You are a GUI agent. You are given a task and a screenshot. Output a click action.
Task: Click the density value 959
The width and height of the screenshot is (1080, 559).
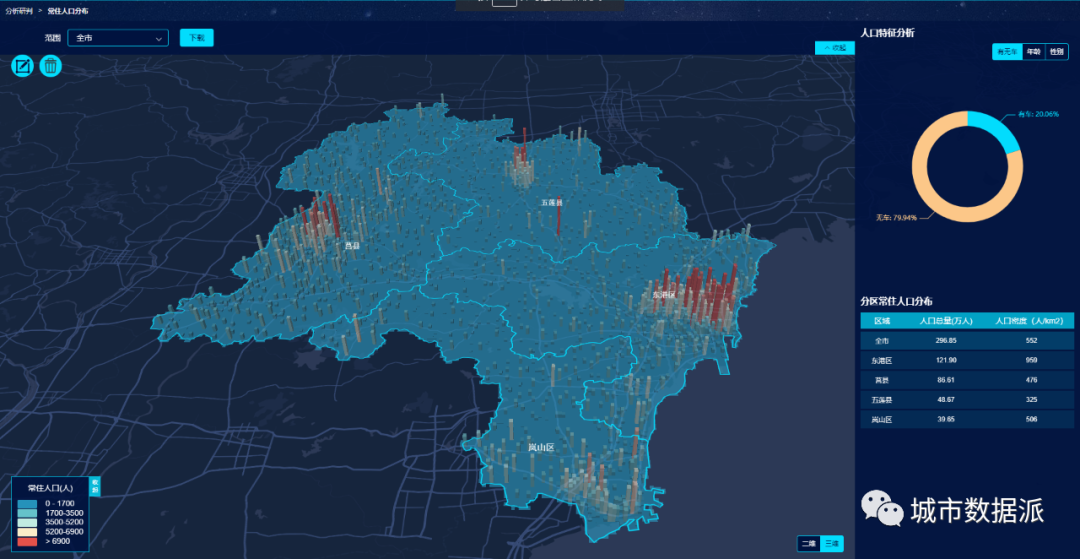(1031, 361)
